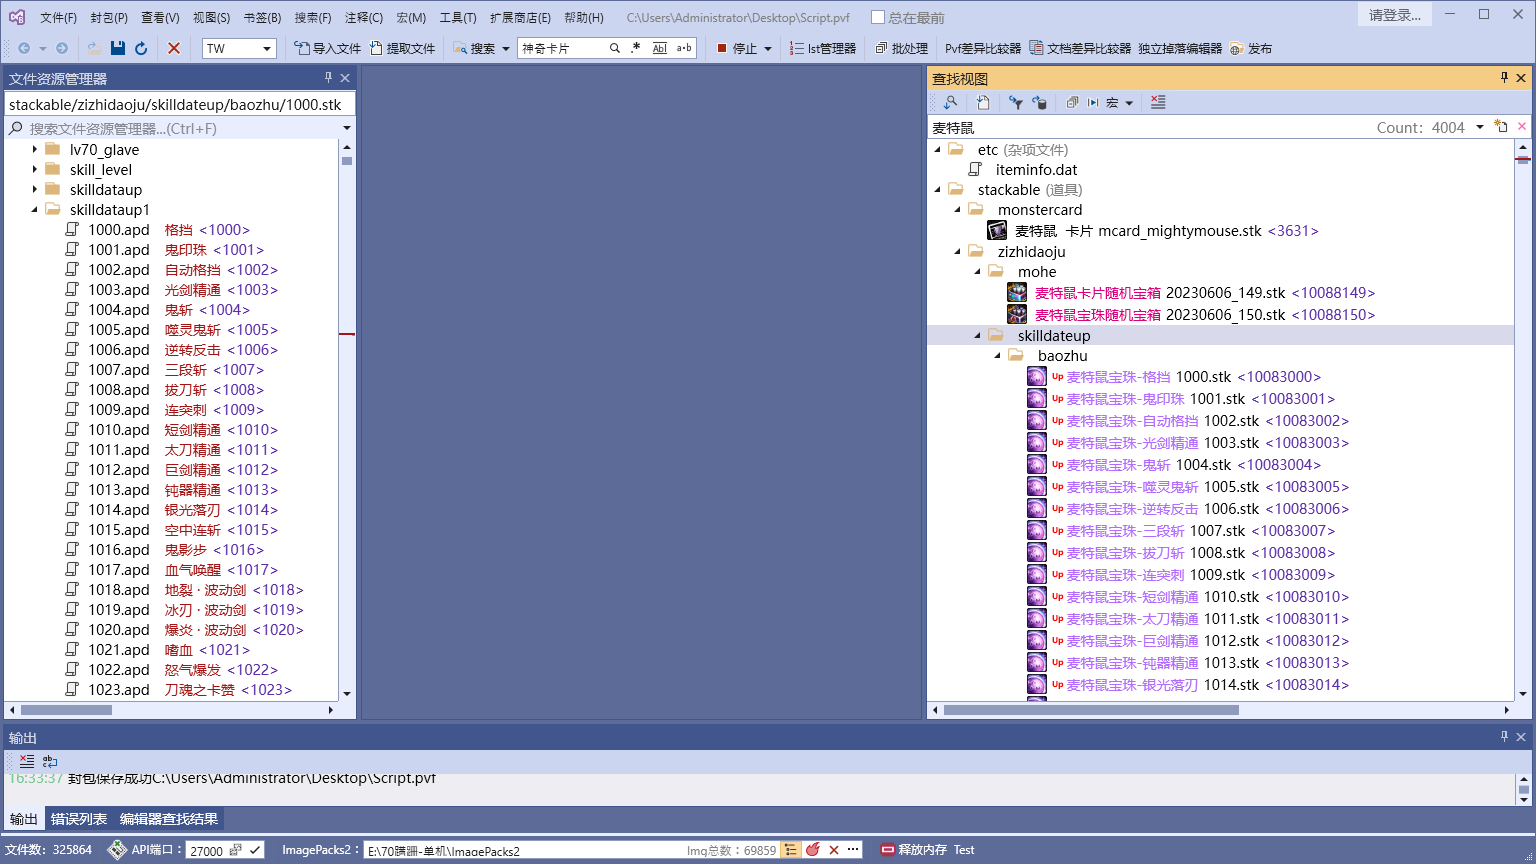Save the package with floppy disk icon
This screenshot has width=1536, height=864.
118,48
